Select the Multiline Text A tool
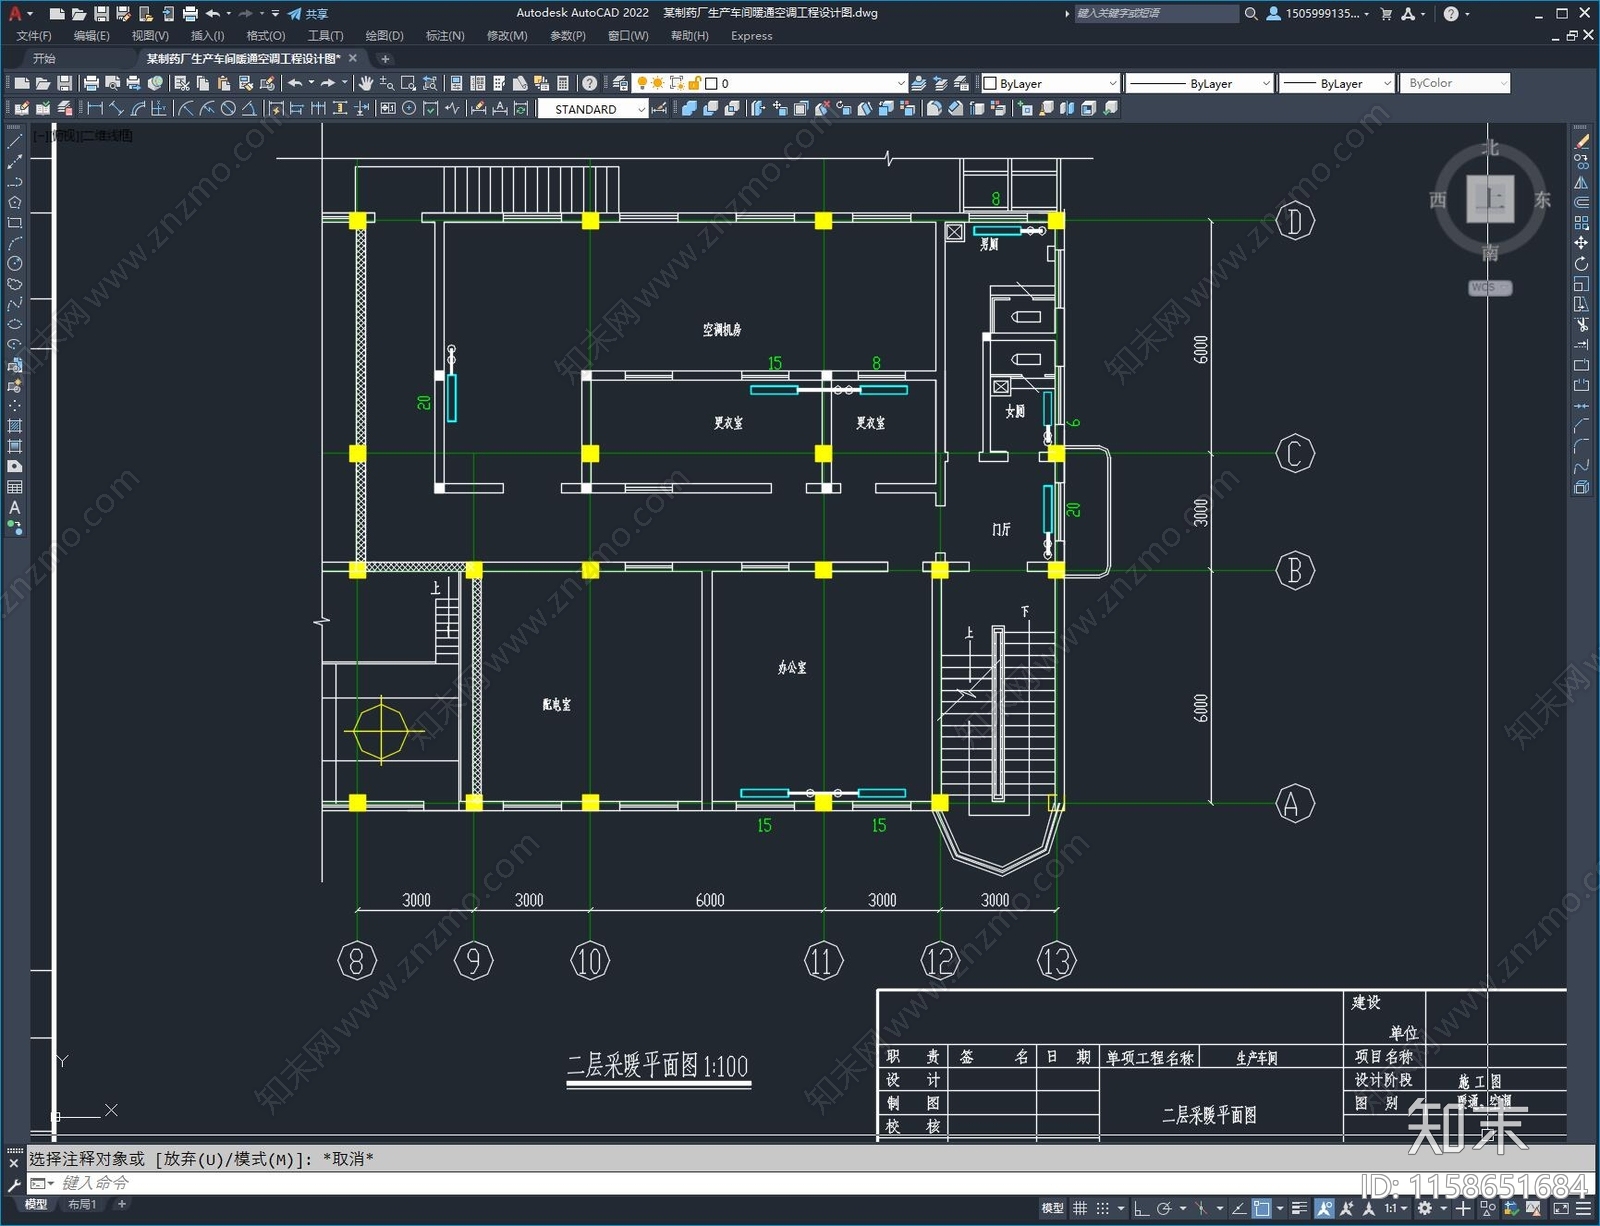Image resolution: width=1600 pixels, height=1226 pixels. [15, 508]
